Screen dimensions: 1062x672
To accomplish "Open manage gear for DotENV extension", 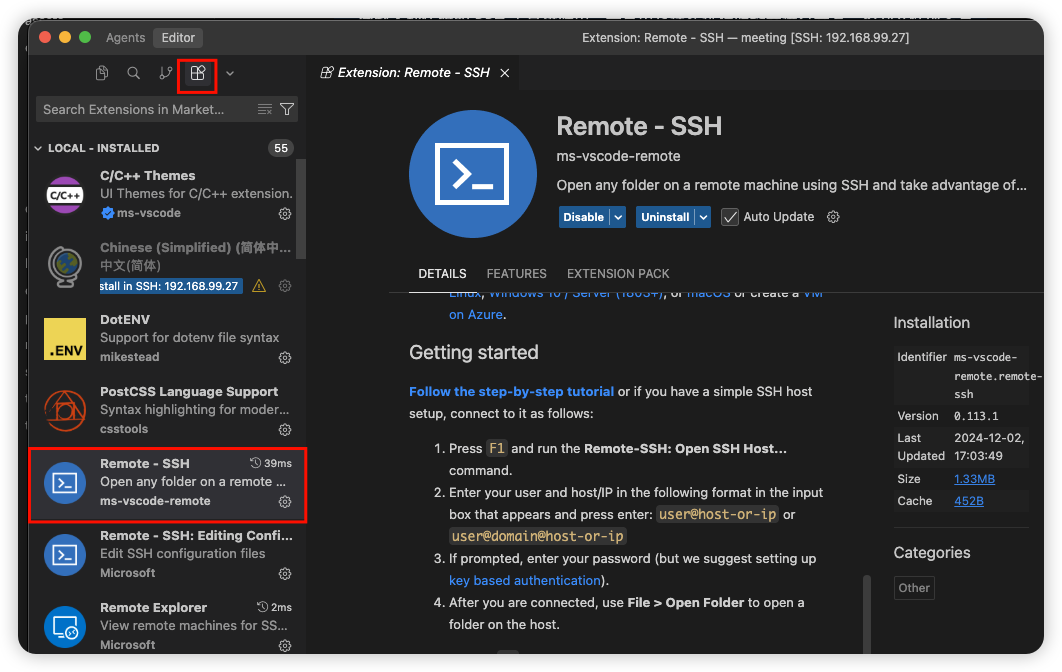I will point(285,358).
